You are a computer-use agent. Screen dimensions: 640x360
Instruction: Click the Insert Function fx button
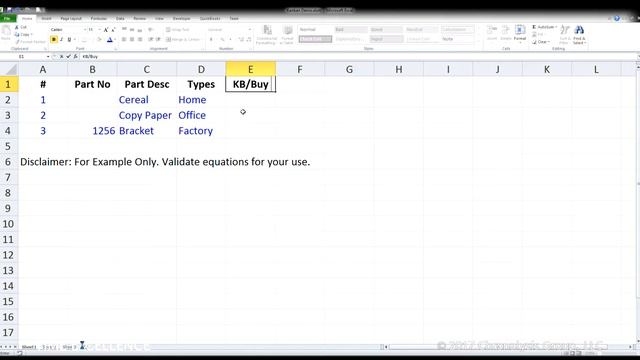76,57
